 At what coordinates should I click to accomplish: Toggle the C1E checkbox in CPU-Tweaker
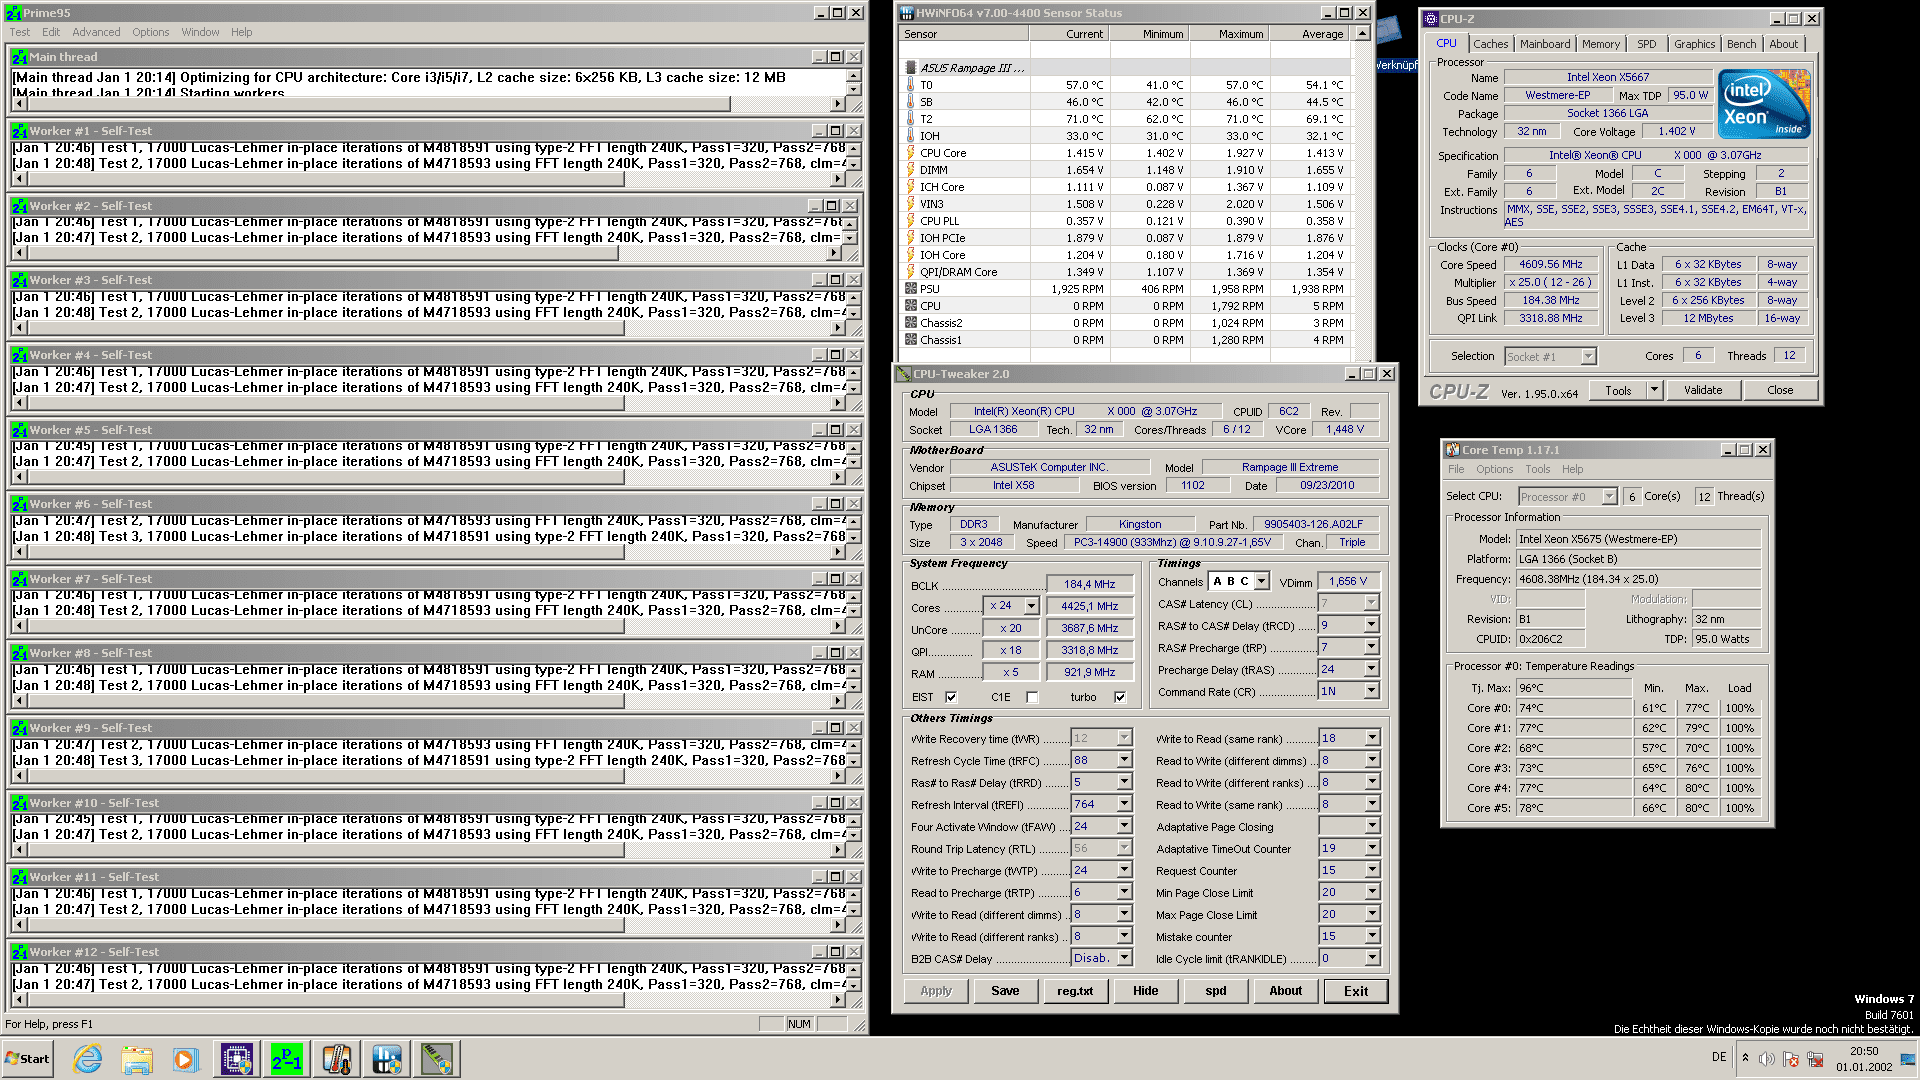(1032, 697)
